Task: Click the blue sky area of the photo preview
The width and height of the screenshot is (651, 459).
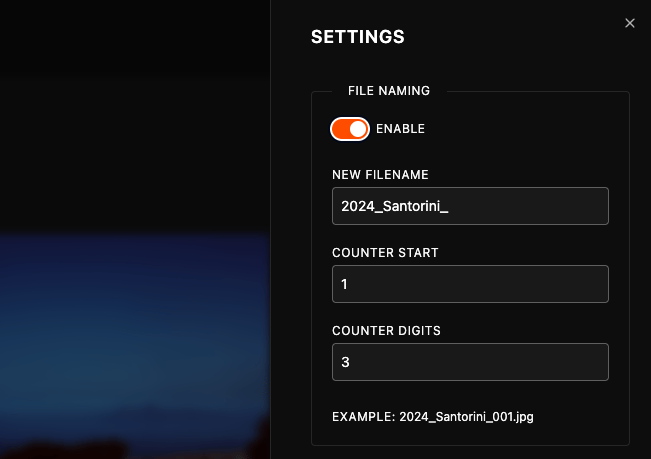Action: click(x=135, y=315)
